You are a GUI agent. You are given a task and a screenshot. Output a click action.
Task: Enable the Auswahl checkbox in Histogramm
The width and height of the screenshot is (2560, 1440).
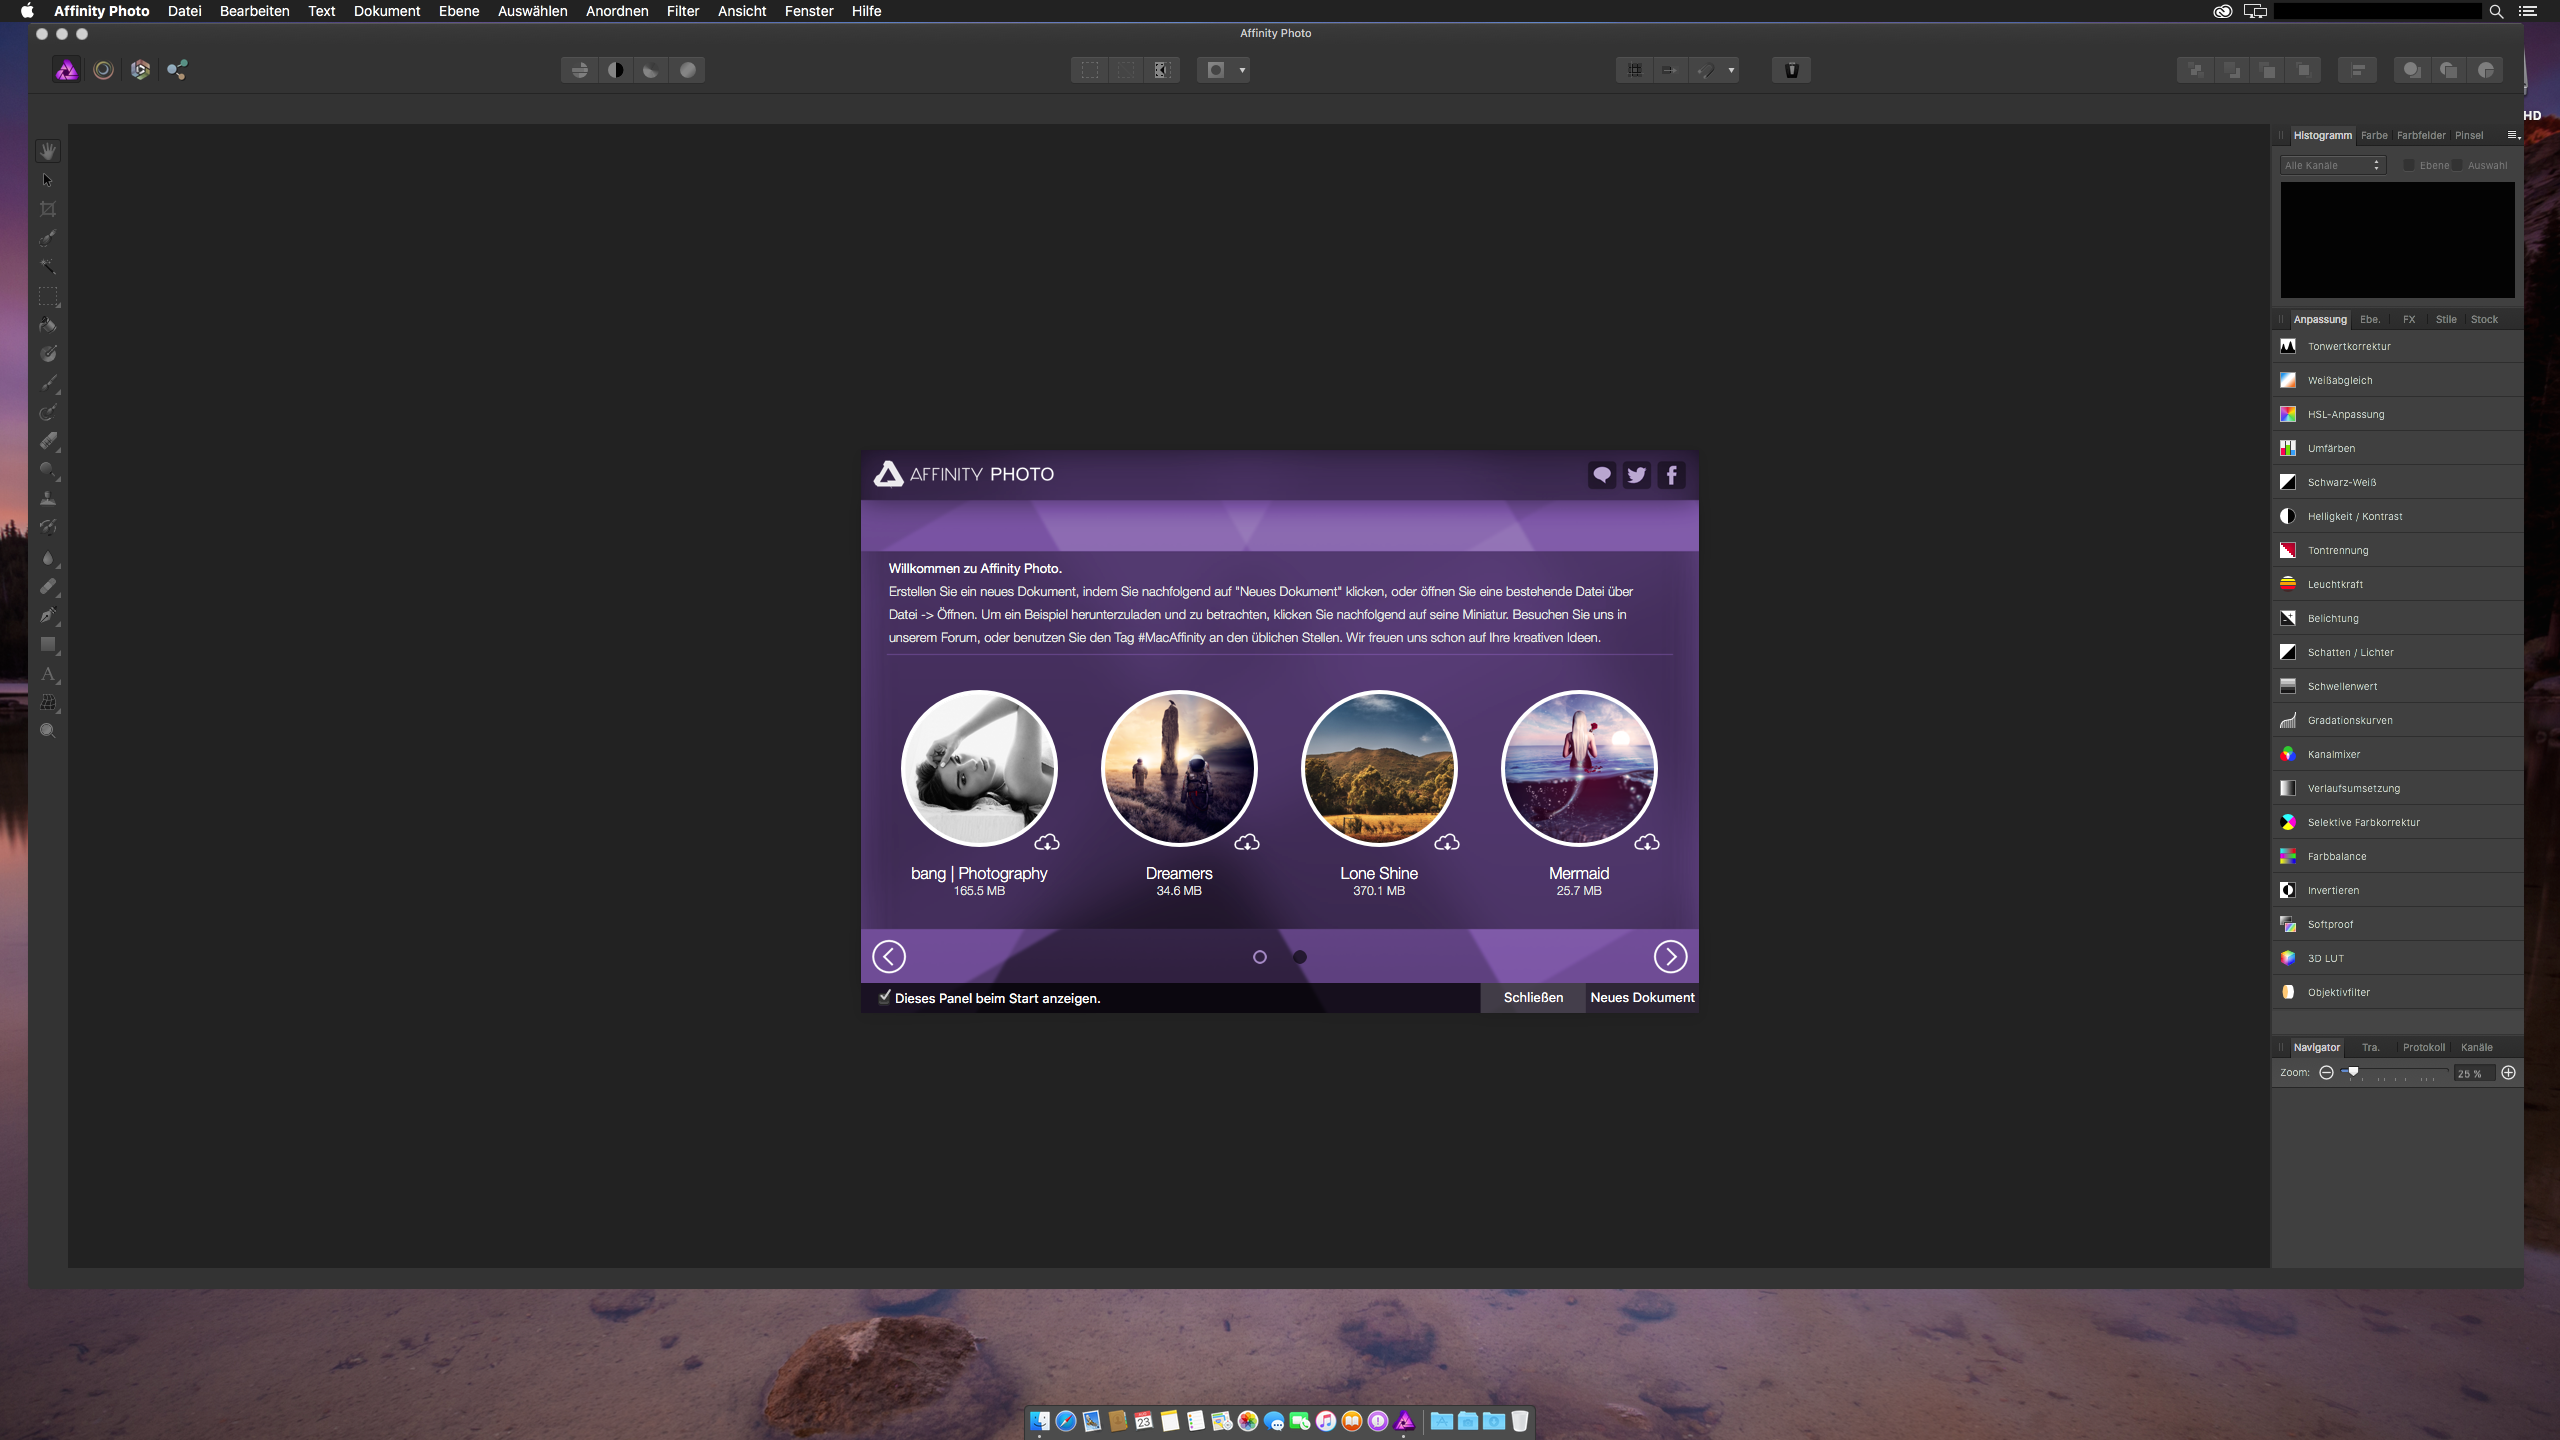pos(2458,165)
